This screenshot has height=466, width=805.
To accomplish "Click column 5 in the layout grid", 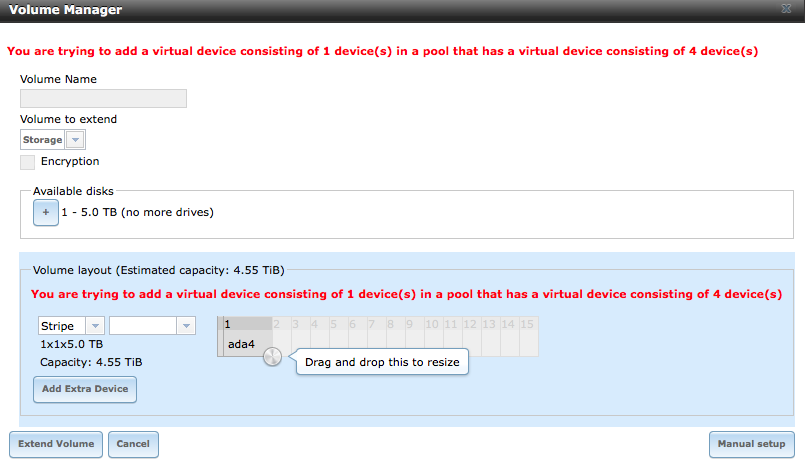I will pyautogui.click(x=339, y=324).
